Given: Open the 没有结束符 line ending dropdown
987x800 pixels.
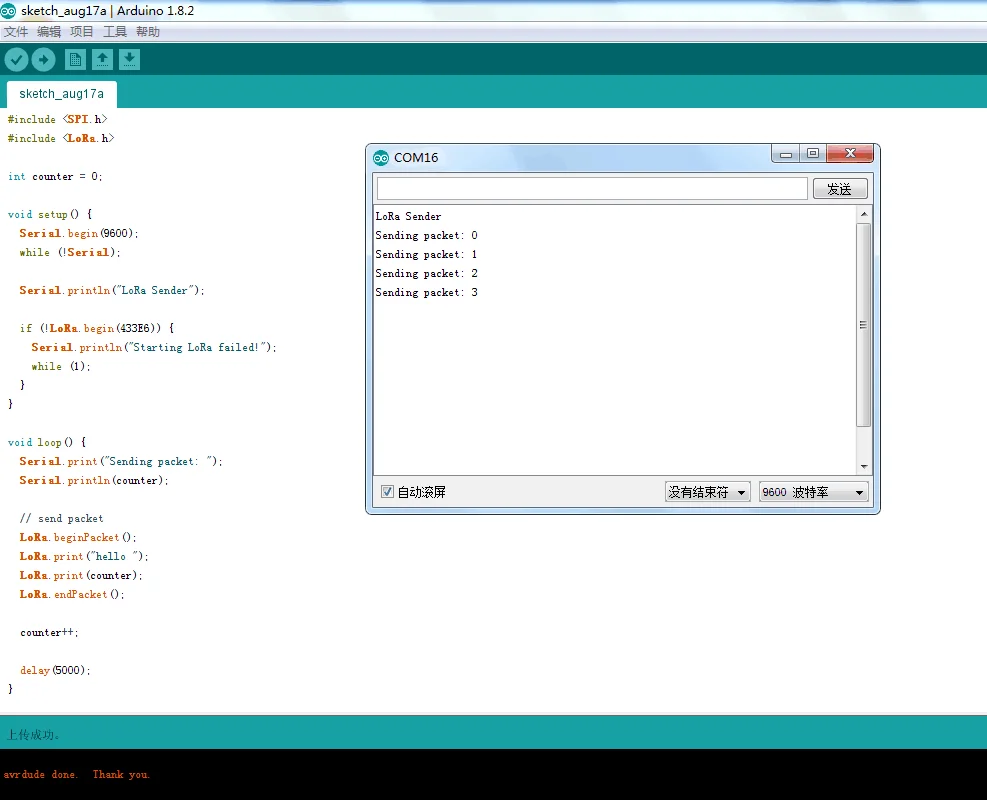Looking at the screenshot, I should pos(708,492).
